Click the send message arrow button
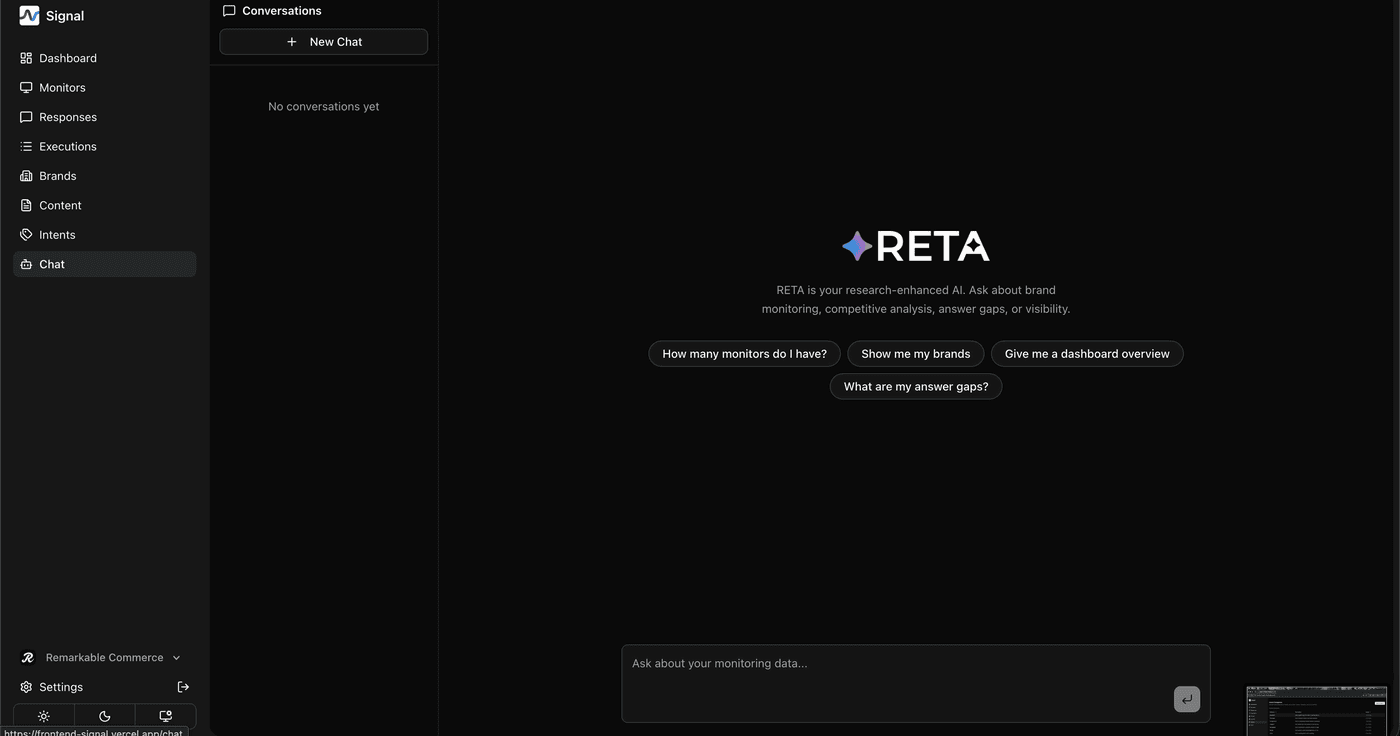Image resolution: width=1400 pixels, height=736 pixels. [x=1187, y=700]
